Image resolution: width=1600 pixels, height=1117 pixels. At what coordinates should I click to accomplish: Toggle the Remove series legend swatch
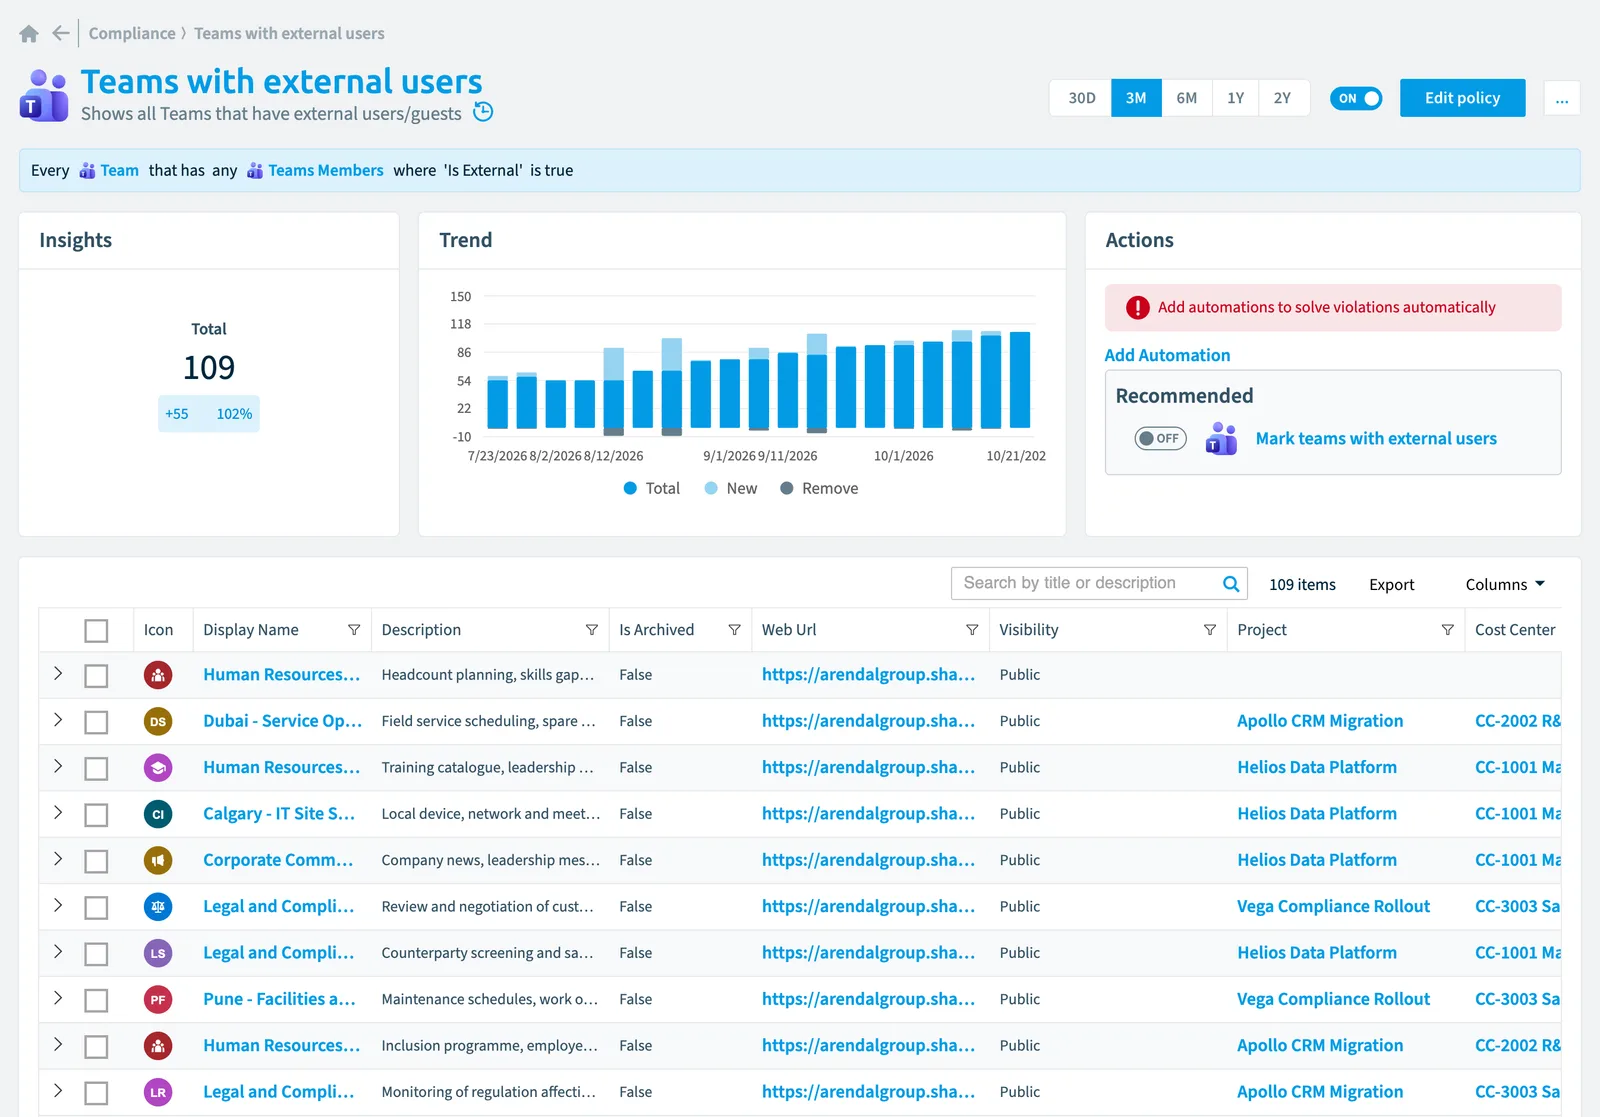click(x=787, y=488)
